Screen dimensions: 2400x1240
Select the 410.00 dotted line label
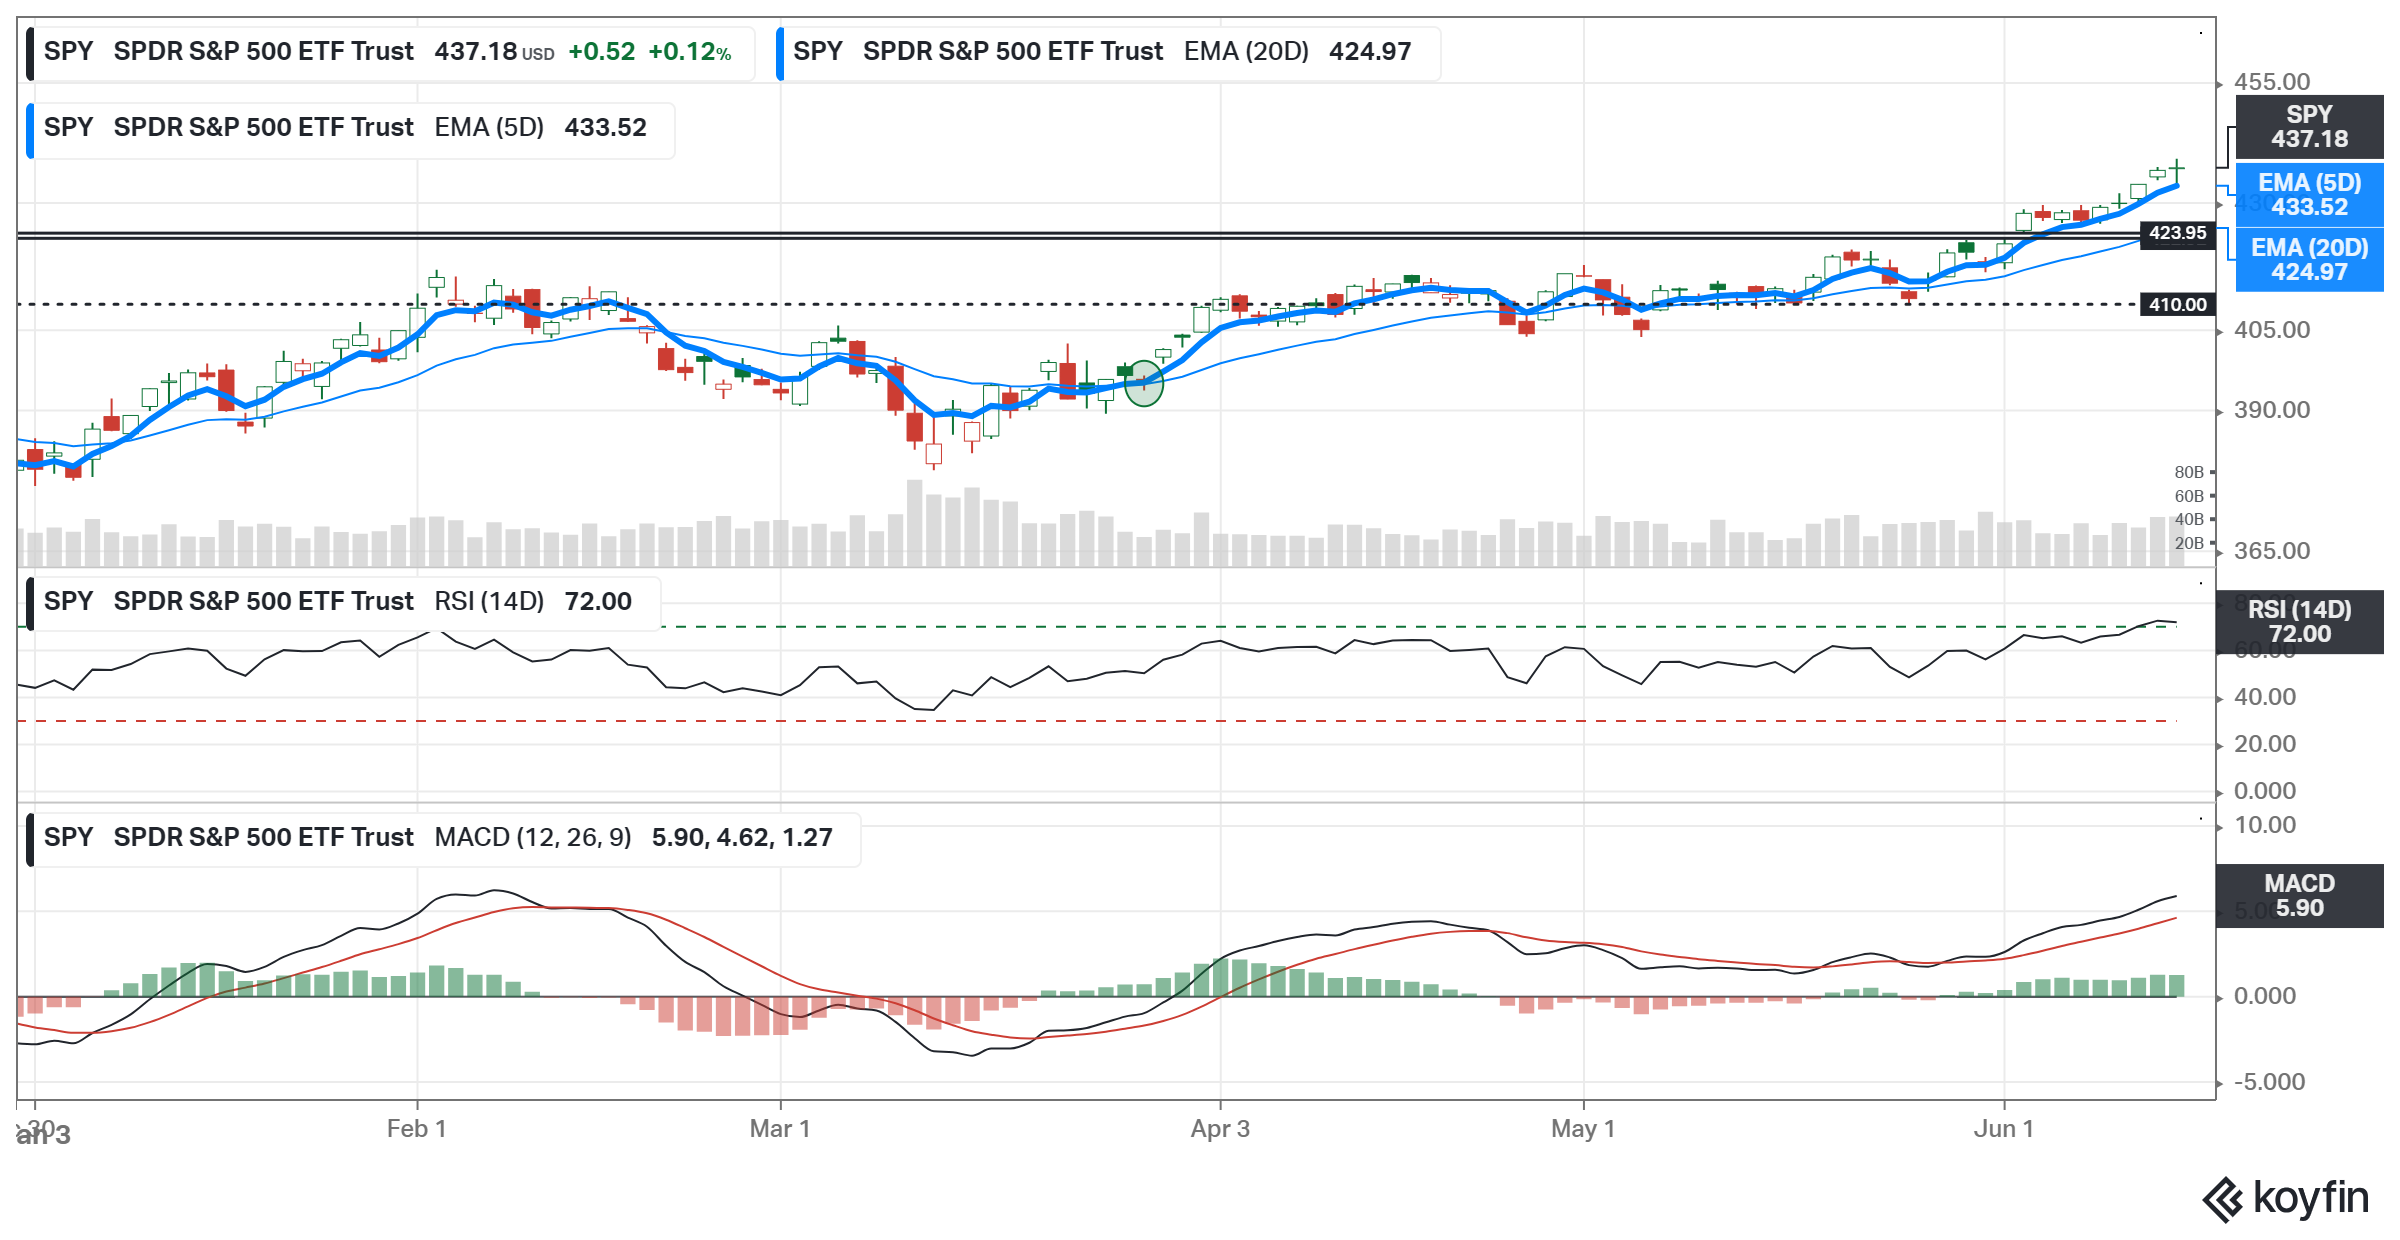click(x=2176, y=305)
